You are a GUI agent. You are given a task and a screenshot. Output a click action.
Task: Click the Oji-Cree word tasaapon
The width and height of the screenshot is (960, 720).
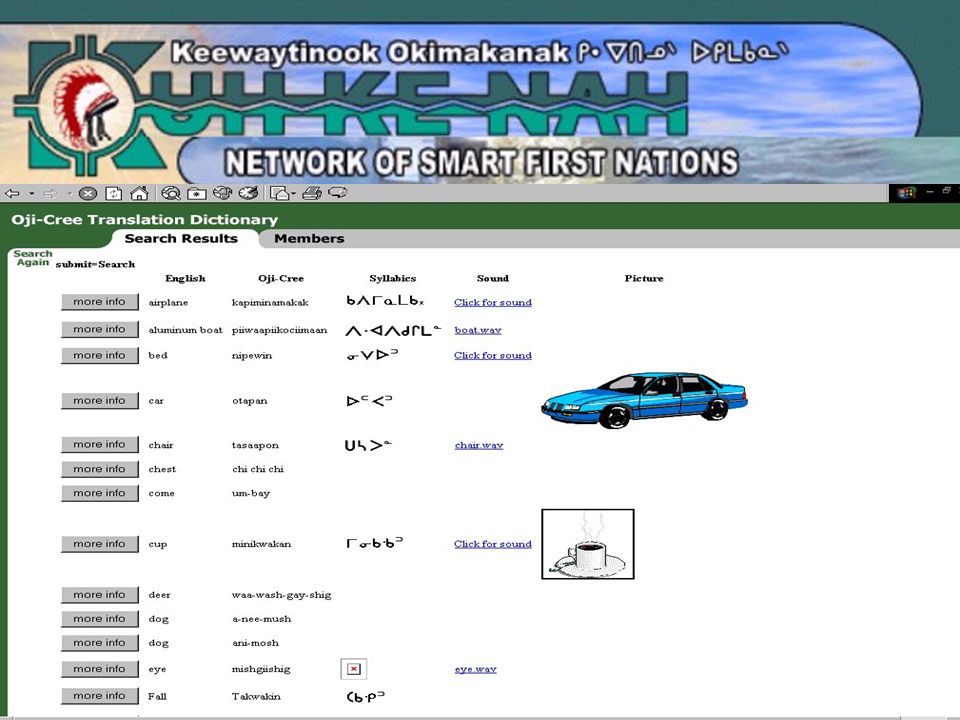pos(255,445)
